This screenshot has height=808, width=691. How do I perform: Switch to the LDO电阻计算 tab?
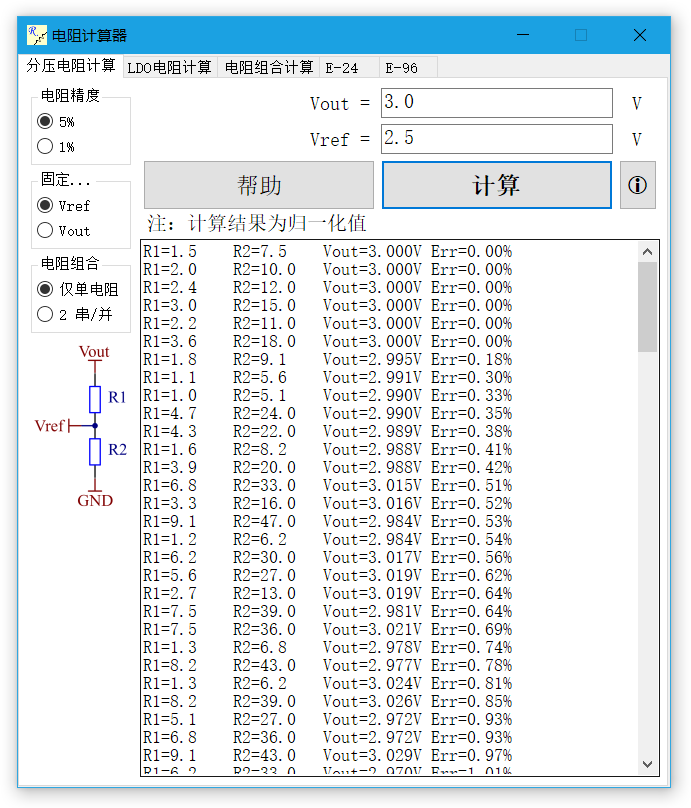(x=170, y=68)
